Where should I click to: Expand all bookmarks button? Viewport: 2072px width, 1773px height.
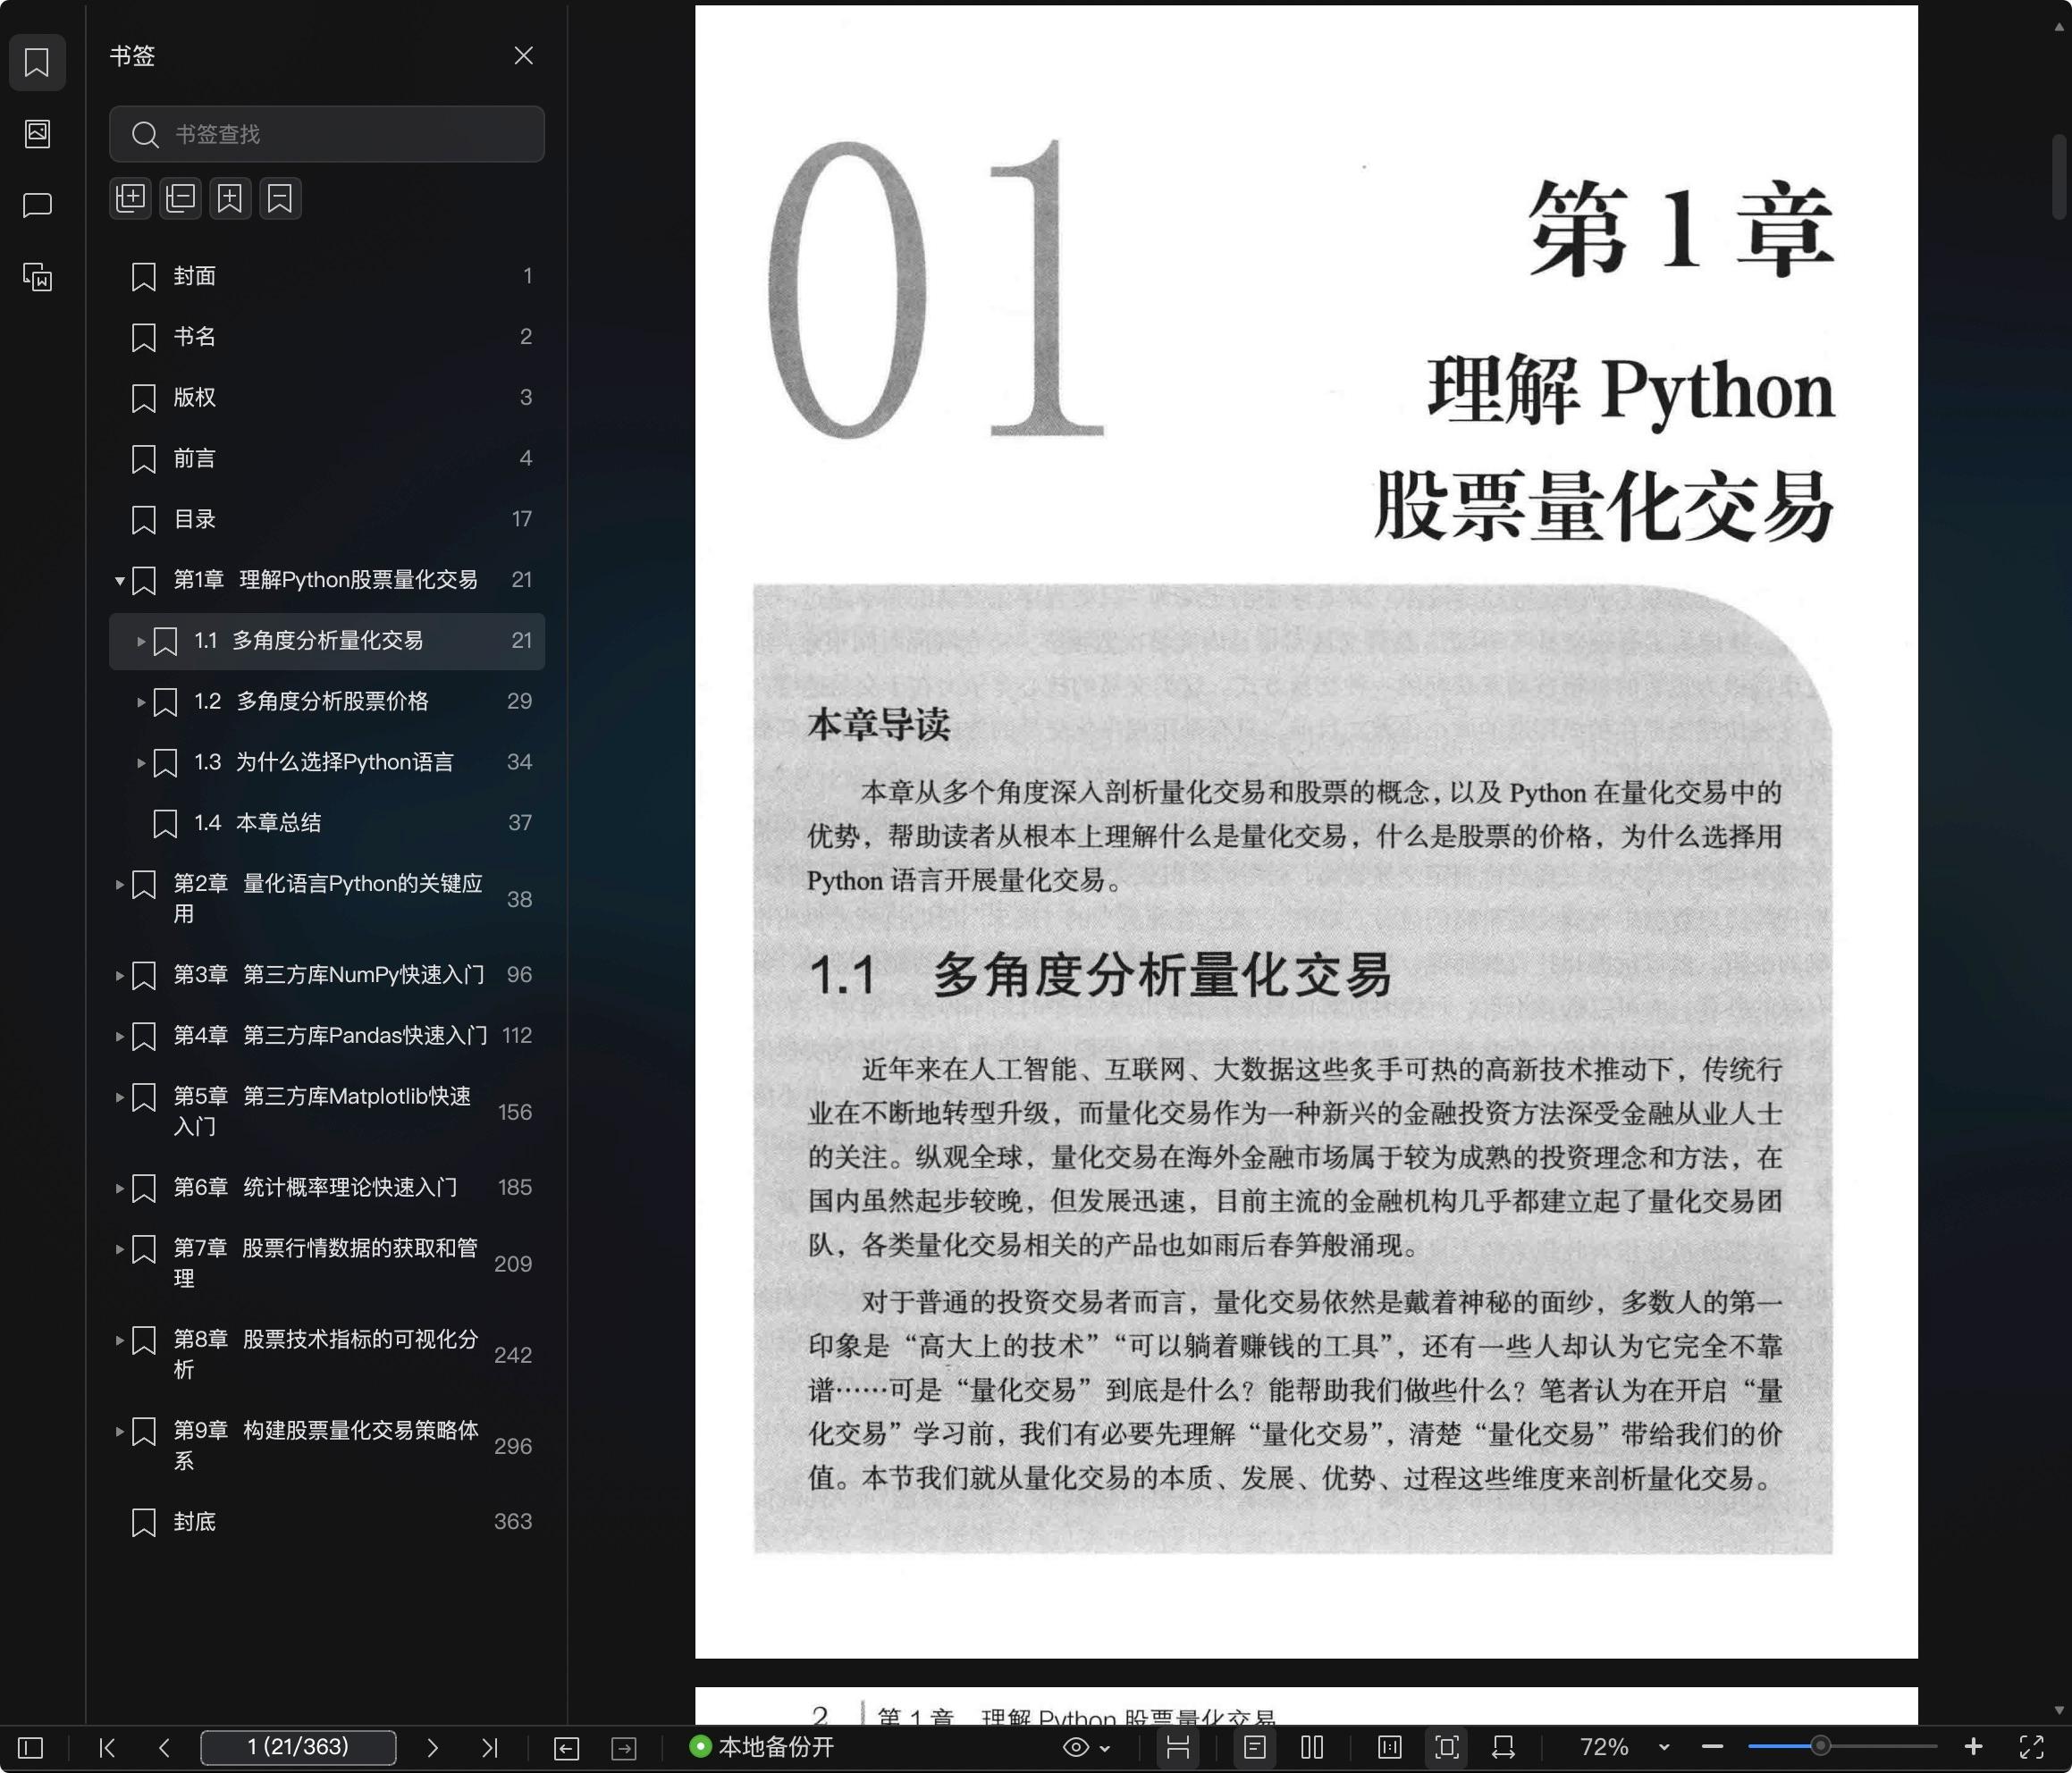(x=130, y=198)
